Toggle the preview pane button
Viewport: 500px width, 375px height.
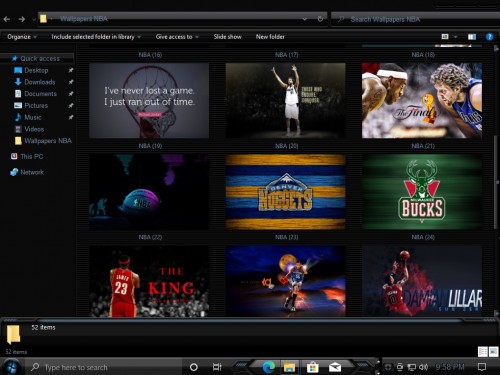472,37
